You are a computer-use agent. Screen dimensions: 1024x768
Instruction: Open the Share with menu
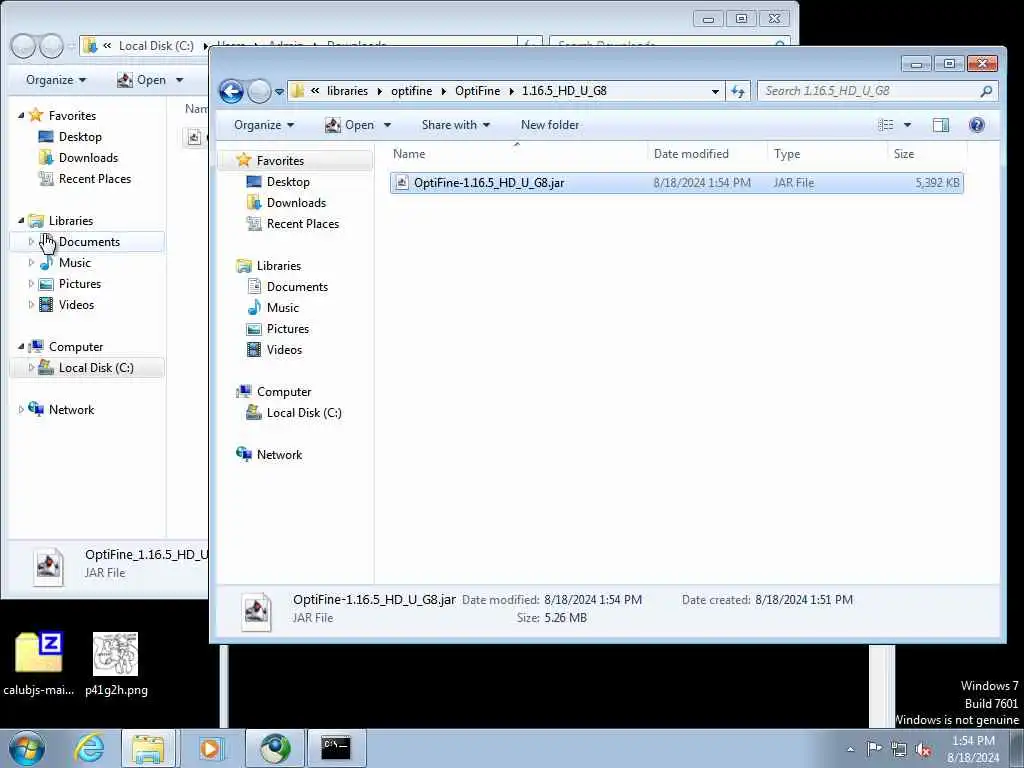(456, 125)
